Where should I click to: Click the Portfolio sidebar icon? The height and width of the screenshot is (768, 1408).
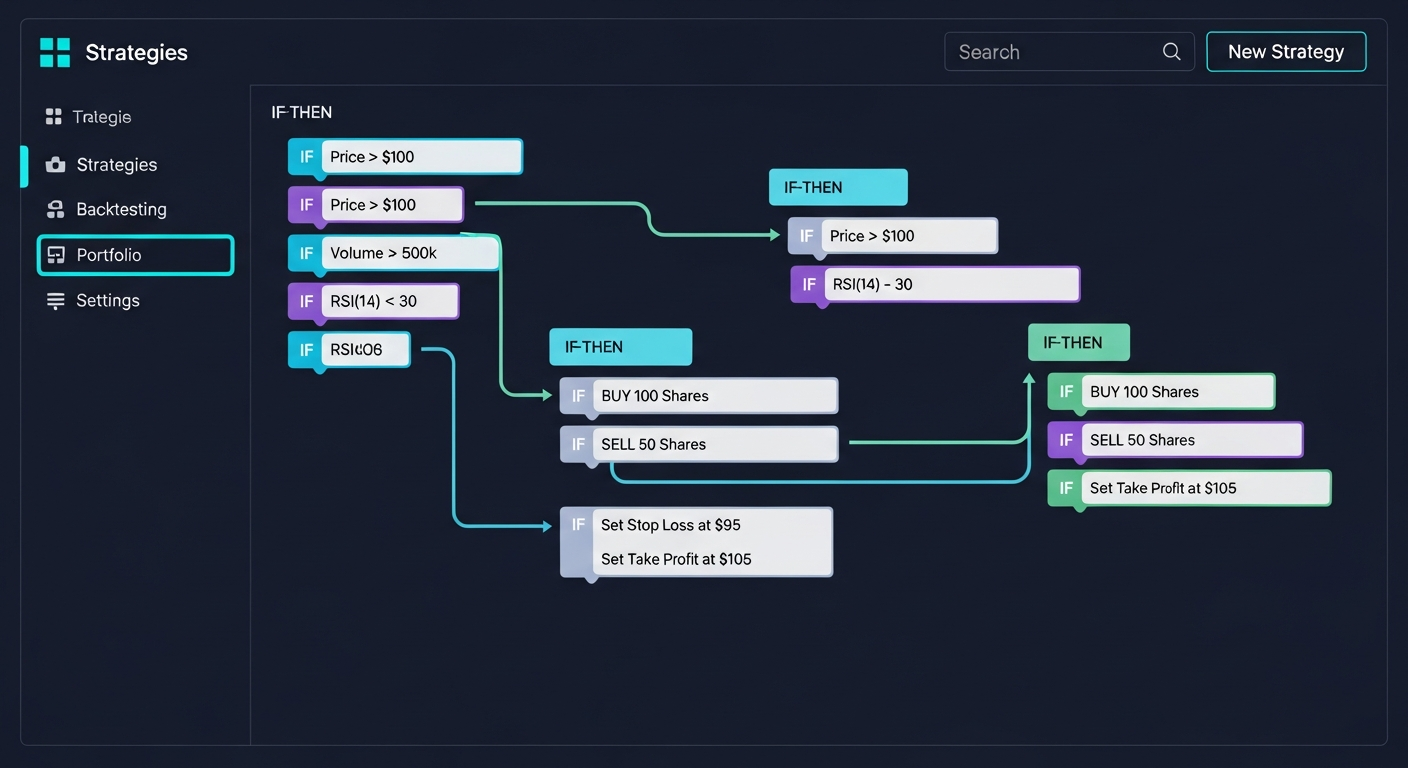(56, 255)
